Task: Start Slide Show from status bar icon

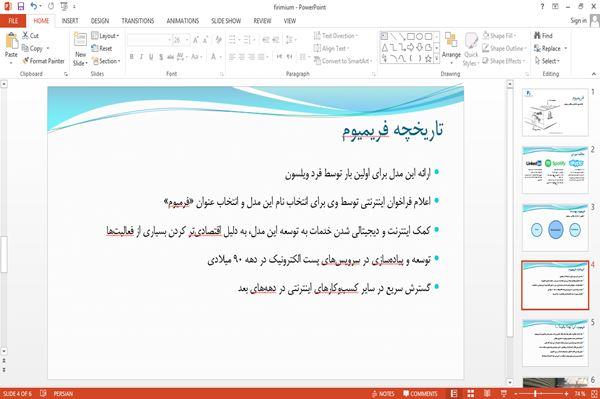Action: coord(504,393)
